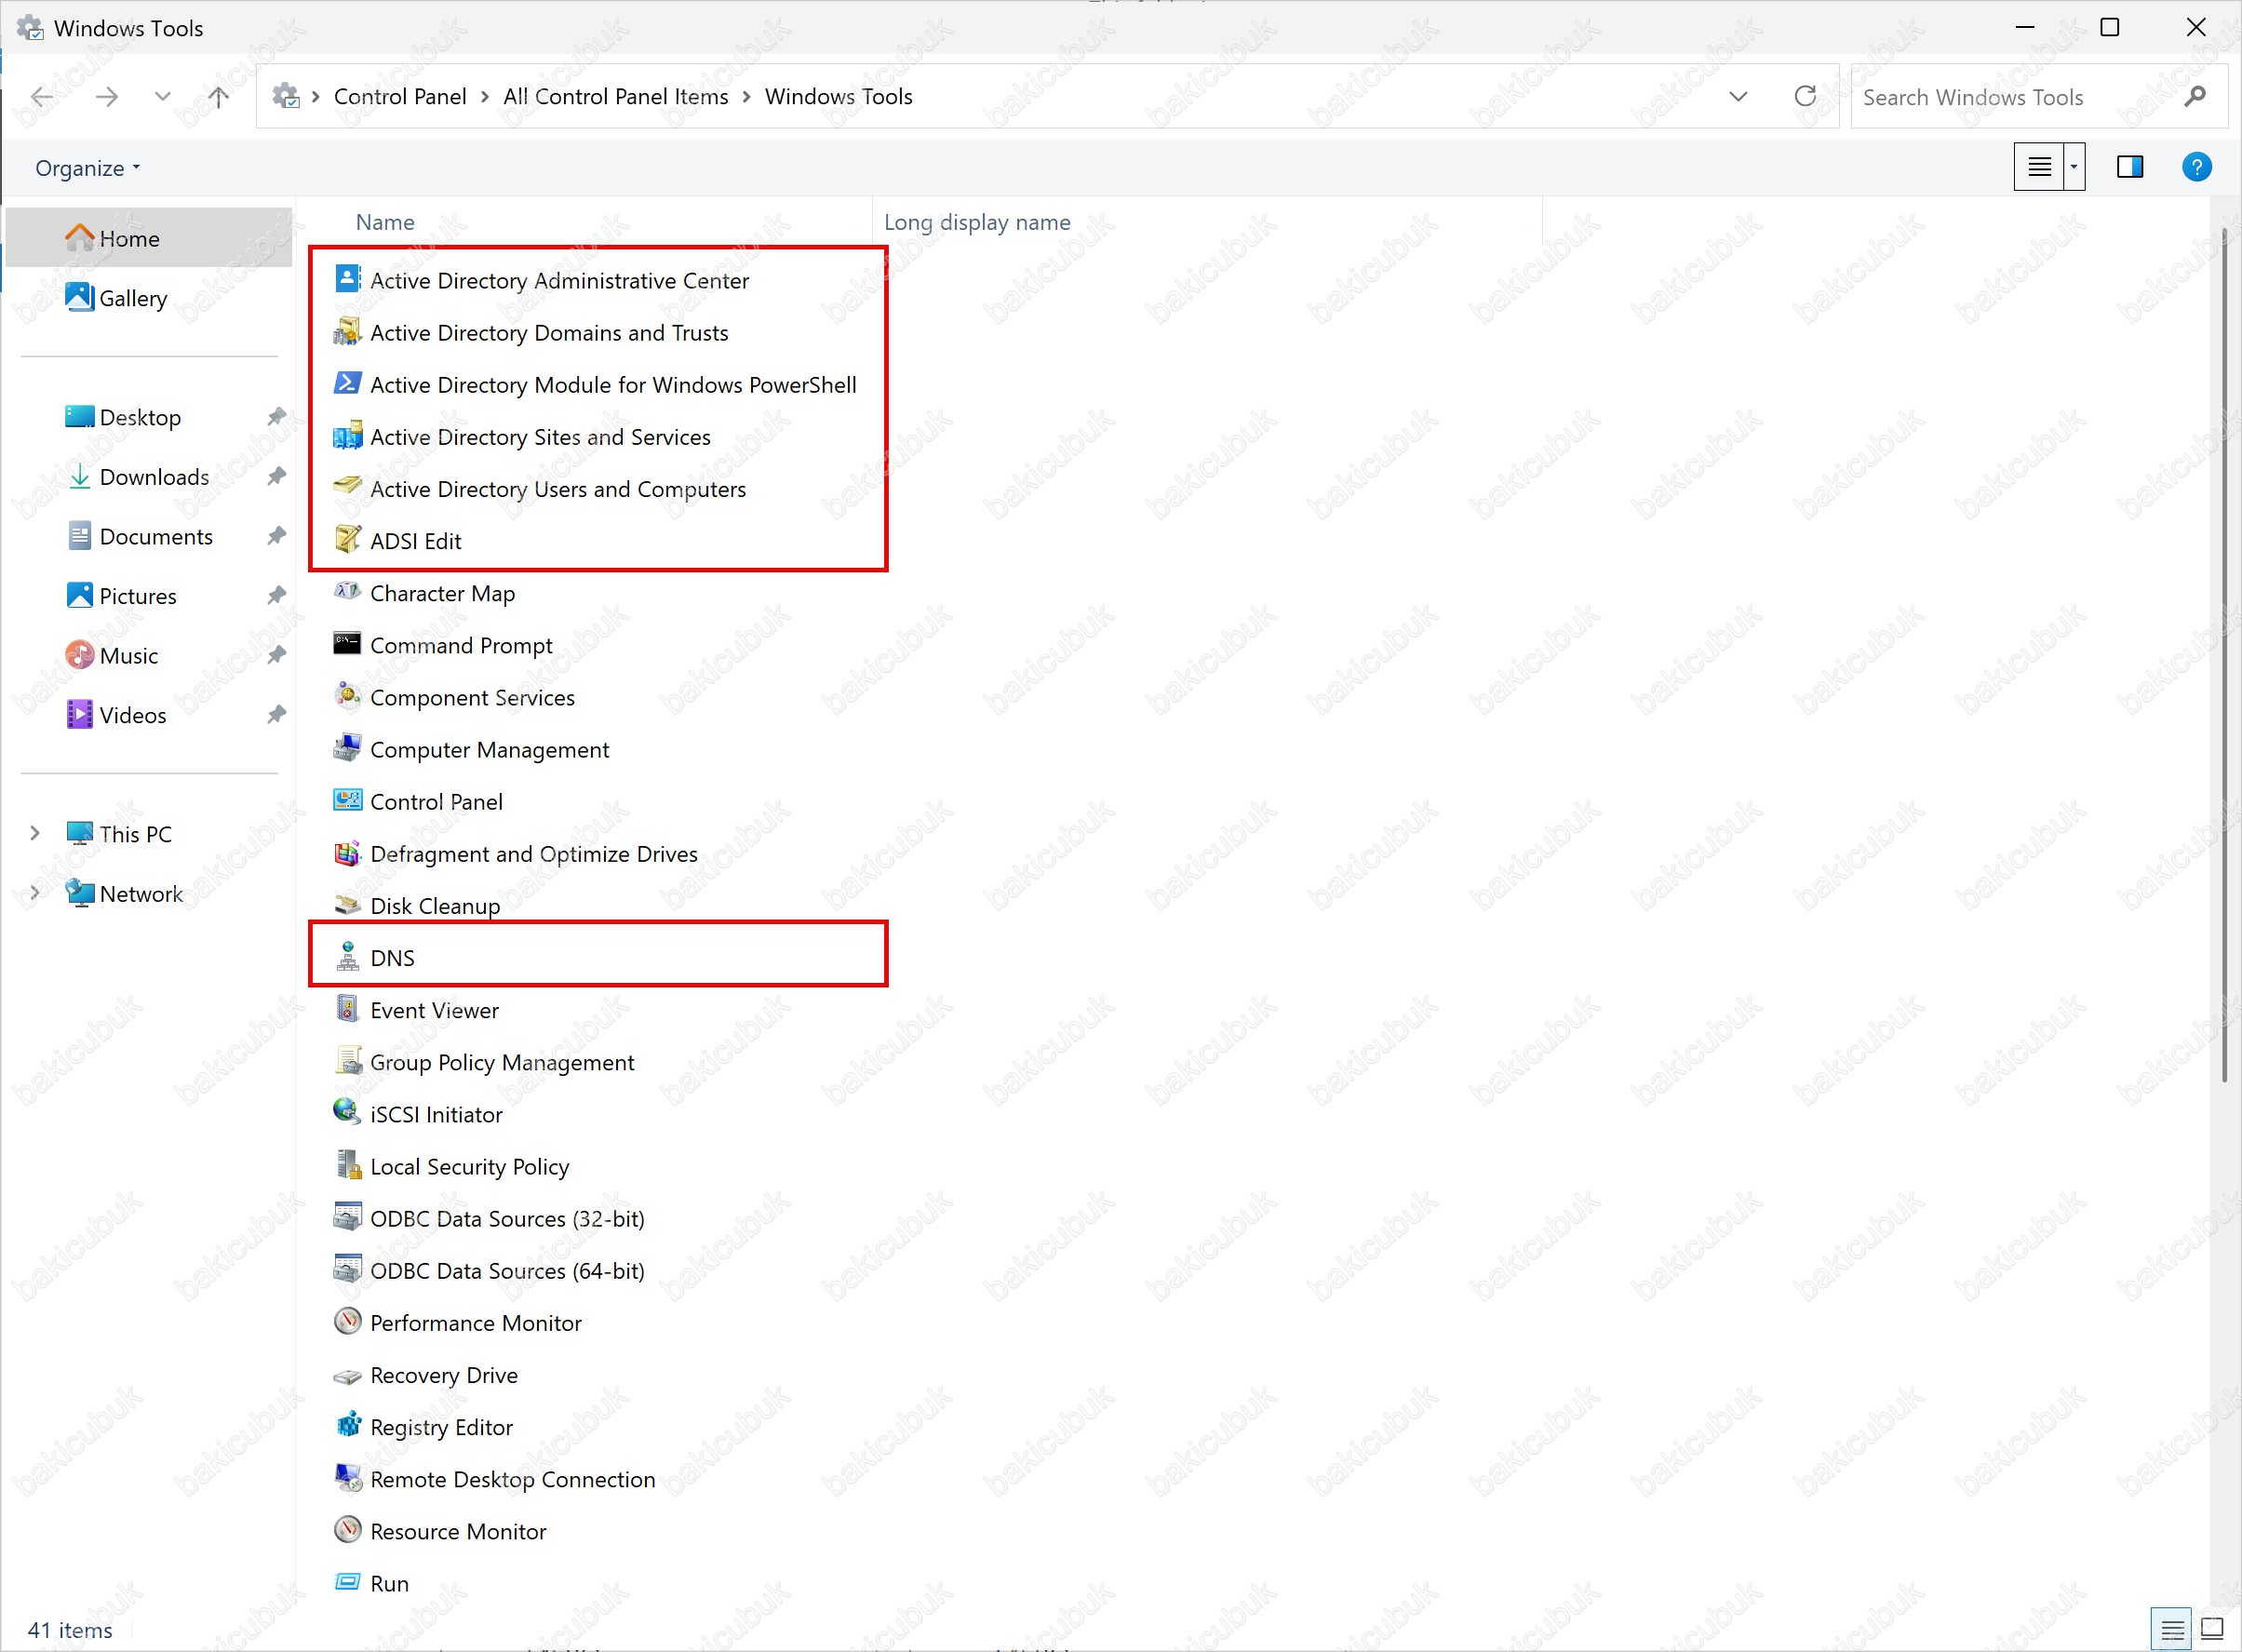The image size is (2242, 1652).
Task: Navigate to Control Panel breadcrumb
Action: (x=399, y=97)
